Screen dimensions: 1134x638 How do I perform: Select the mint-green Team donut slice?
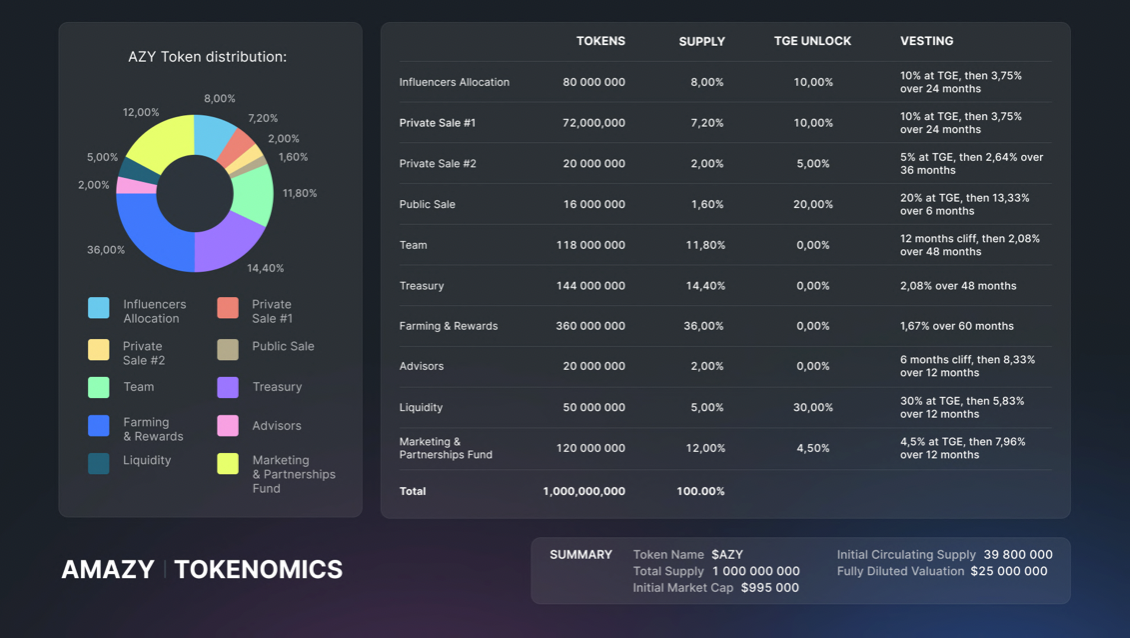252,195
